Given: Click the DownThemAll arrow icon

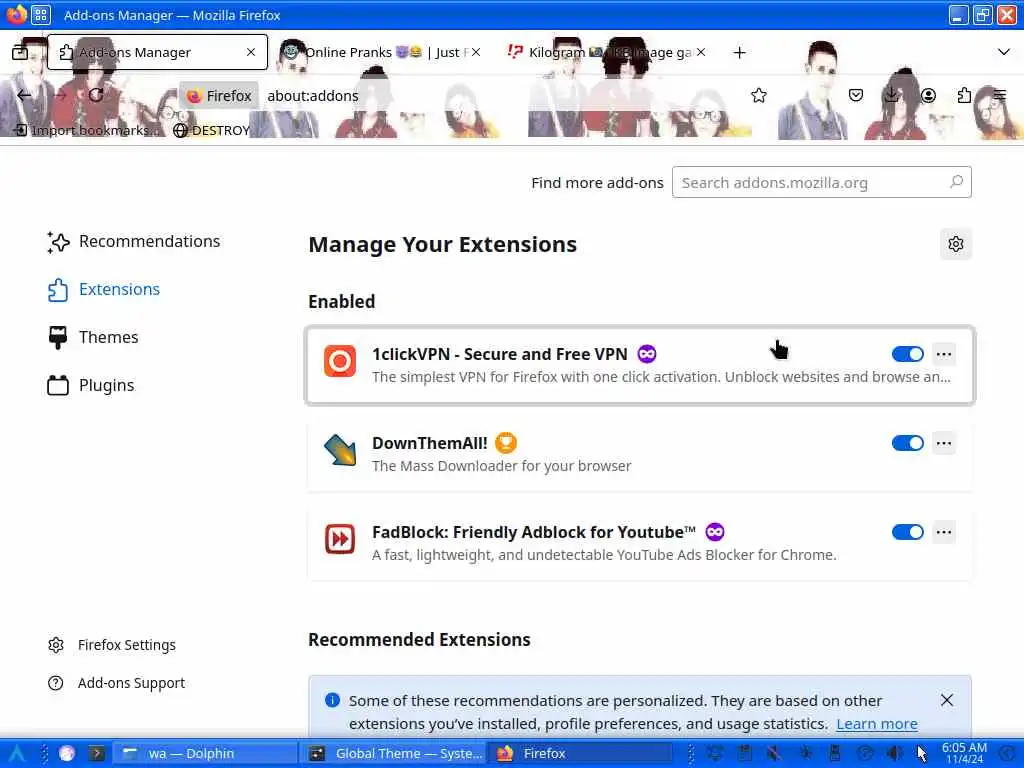Looking at the screenshot, I should pyautogui.click(x=340, y=450).
